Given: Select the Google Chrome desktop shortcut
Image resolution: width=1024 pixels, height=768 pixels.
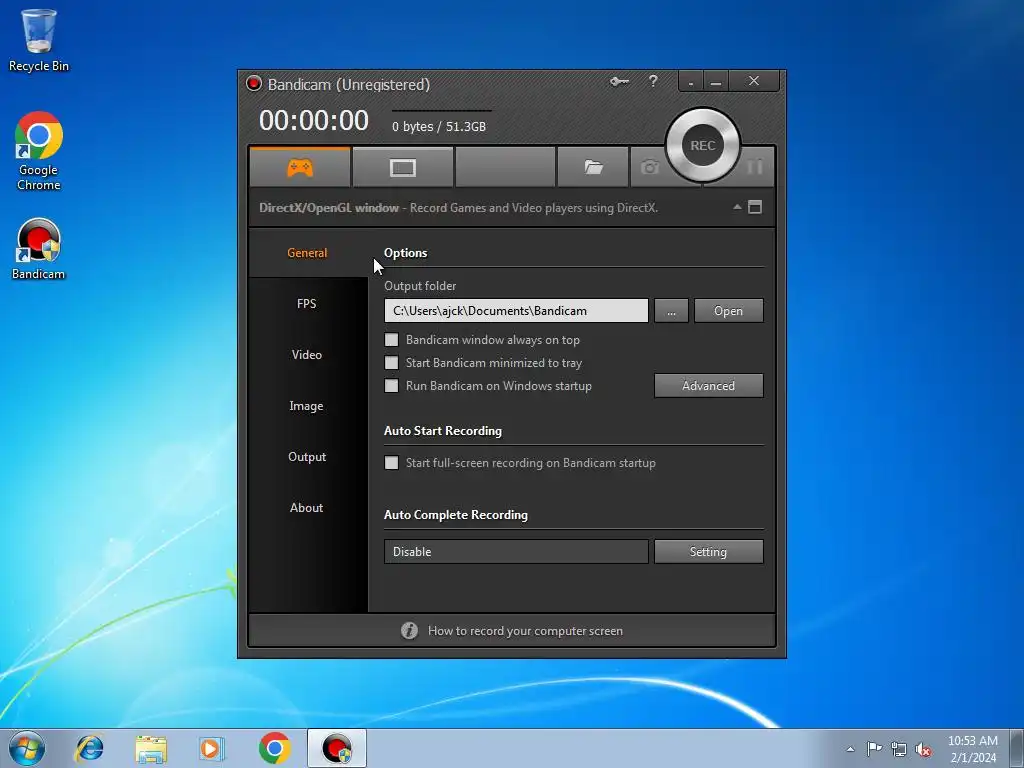Looking at the screenshot, I should point(39,151).
